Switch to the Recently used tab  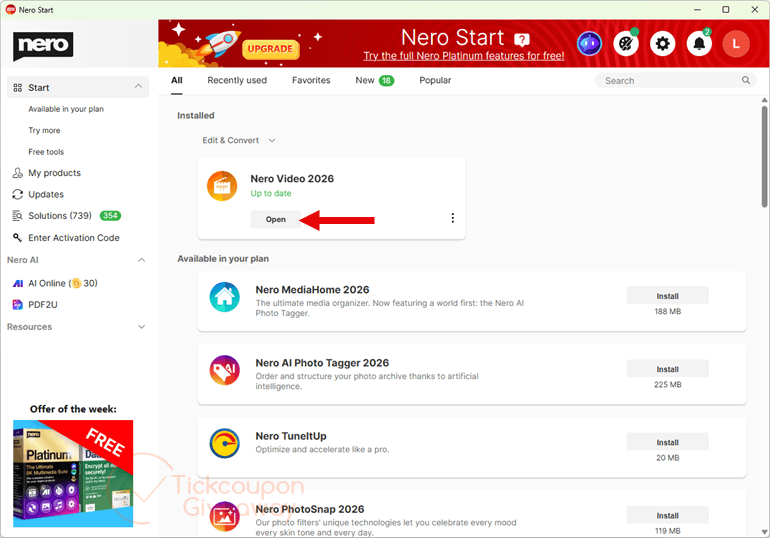click(x=237, y=80)
